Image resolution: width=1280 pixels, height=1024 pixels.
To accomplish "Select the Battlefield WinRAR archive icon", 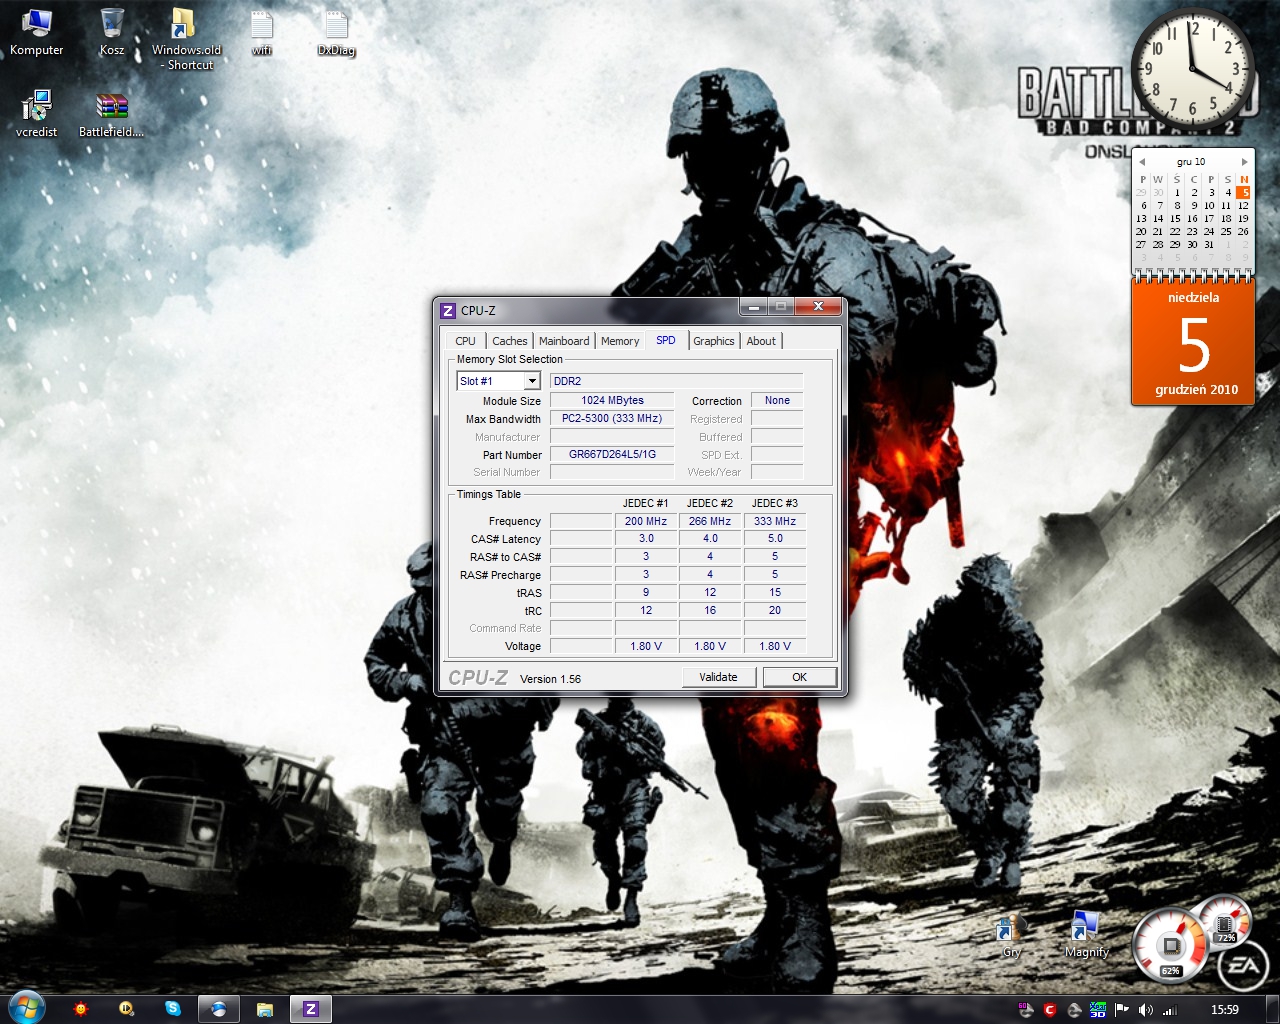I will click(x=111, y=114).
